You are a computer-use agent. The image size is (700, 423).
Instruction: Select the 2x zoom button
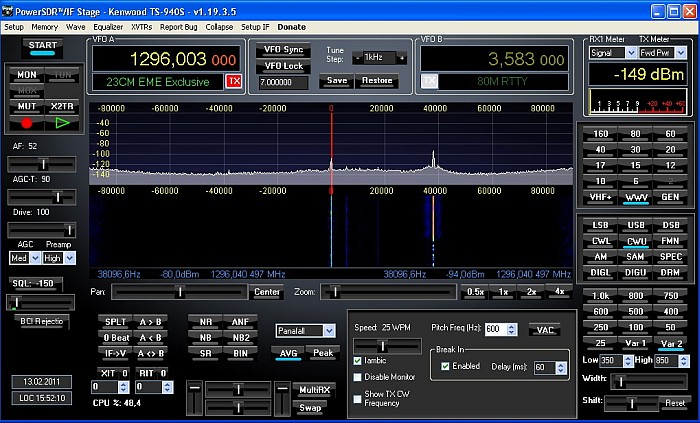tap(531, 292)
